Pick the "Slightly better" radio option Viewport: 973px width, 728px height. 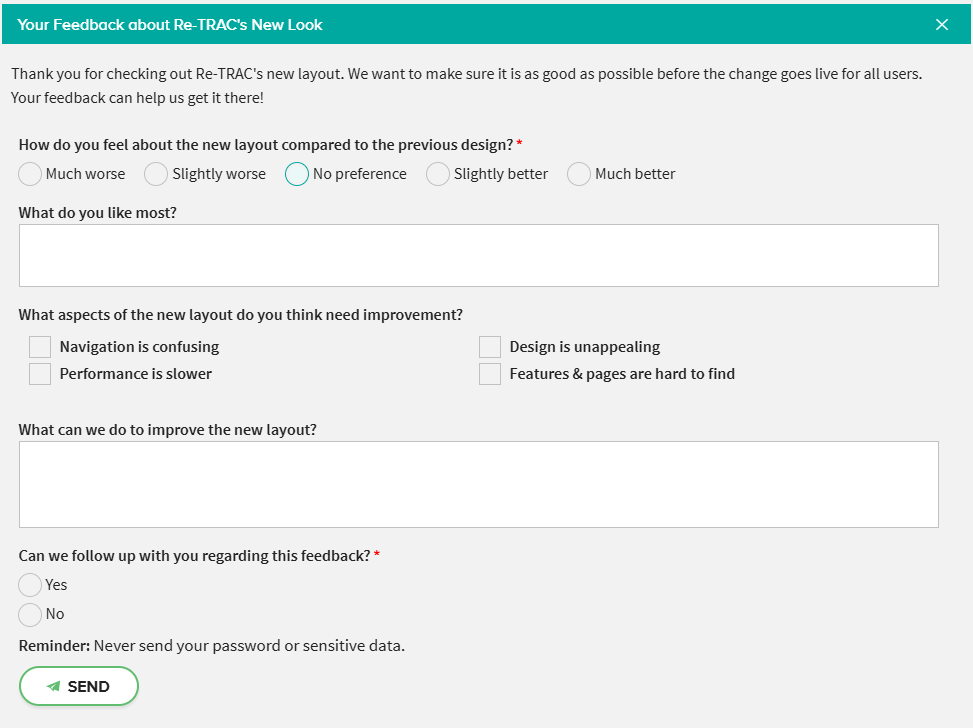click(x=437, y=174)
